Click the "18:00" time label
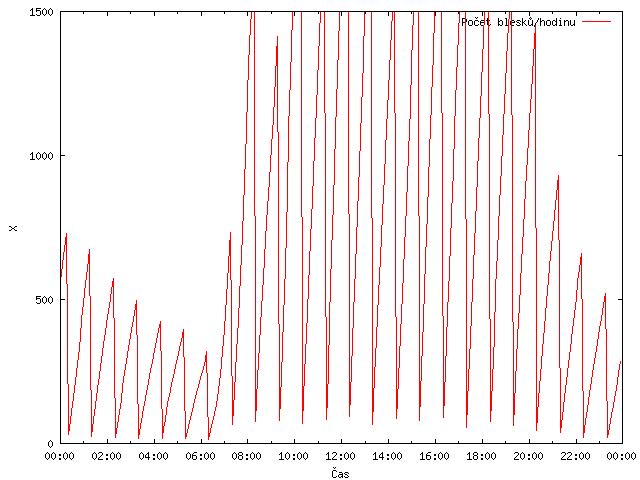This screenshot has width=640, height=480. (x=482, y=456)
